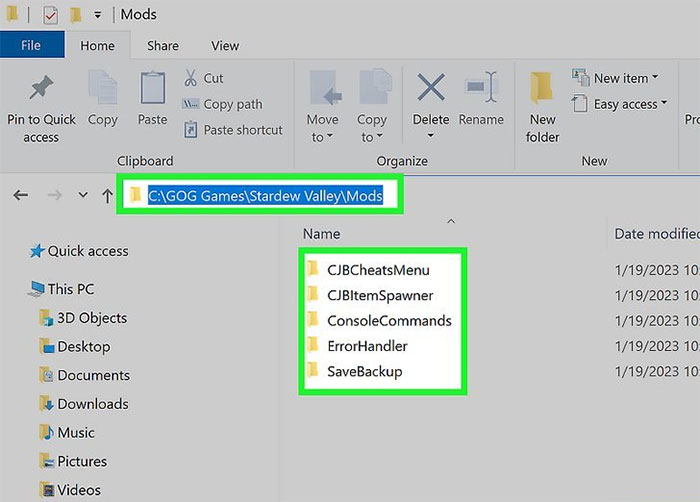The height and width of the screenshot is (502, 700).
Task: Click the Copy ribbon icon
Action: (103, 87)
